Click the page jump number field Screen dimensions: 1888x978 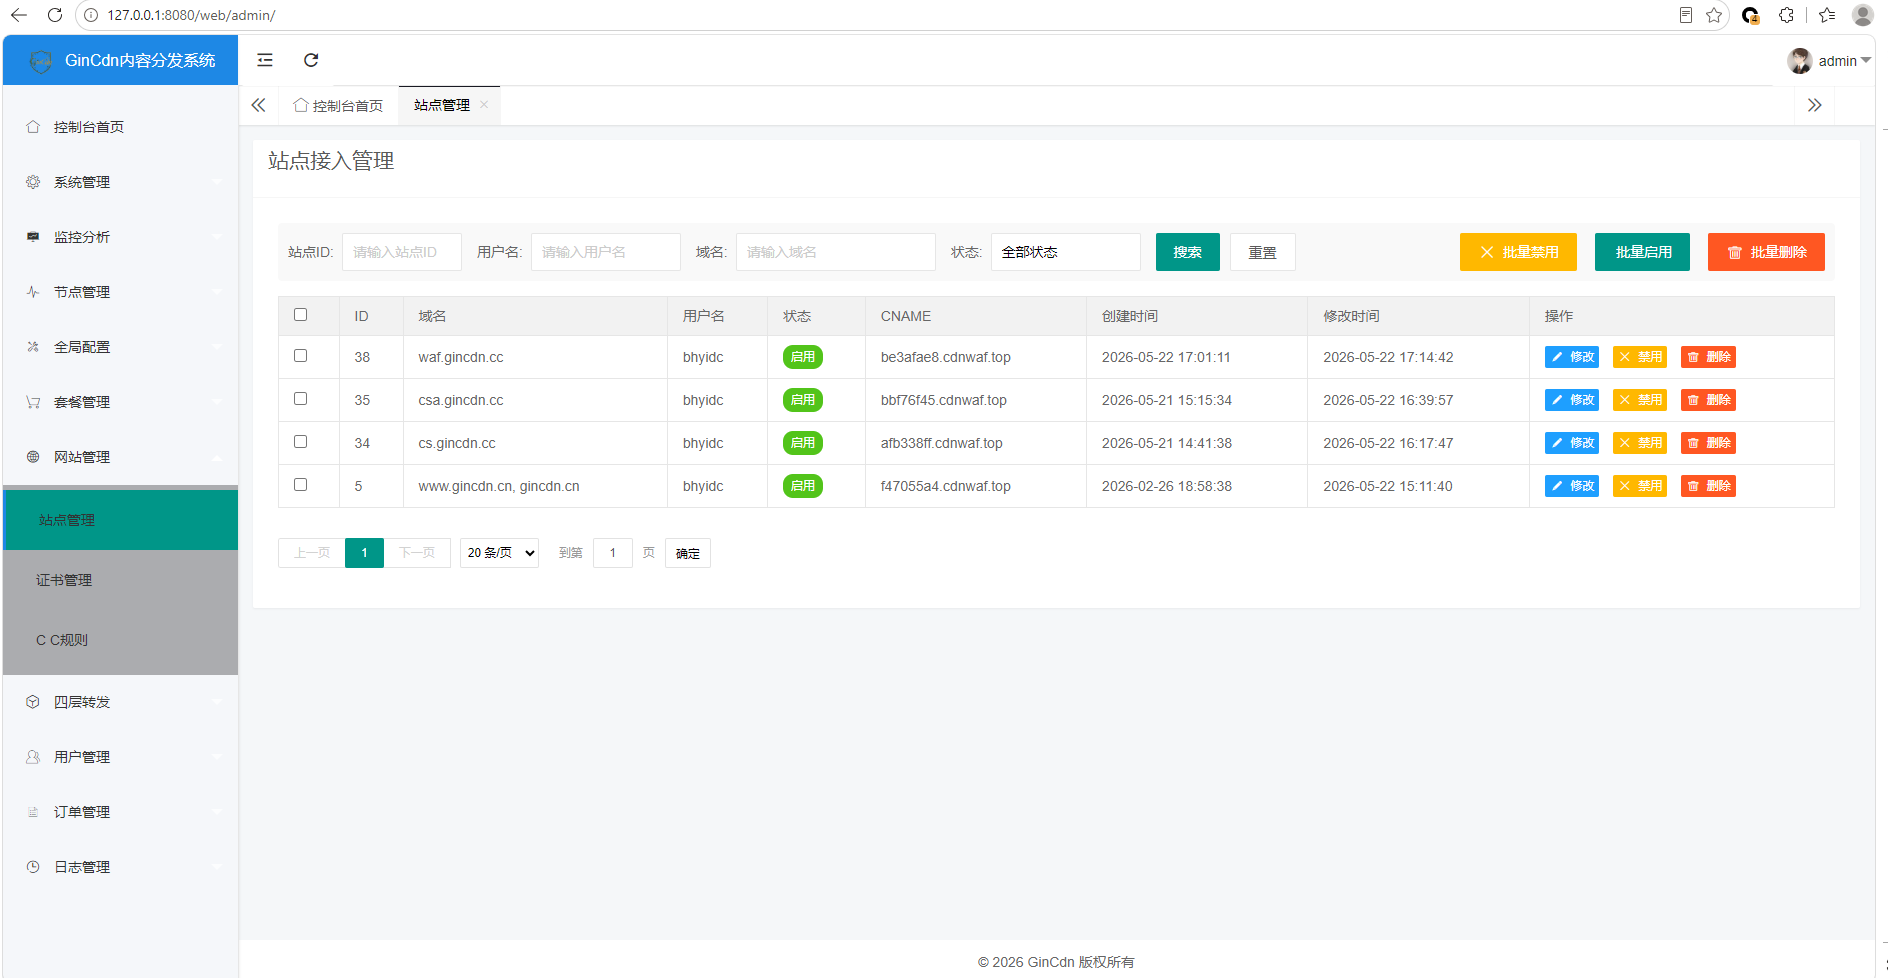[x=613, y=553]
